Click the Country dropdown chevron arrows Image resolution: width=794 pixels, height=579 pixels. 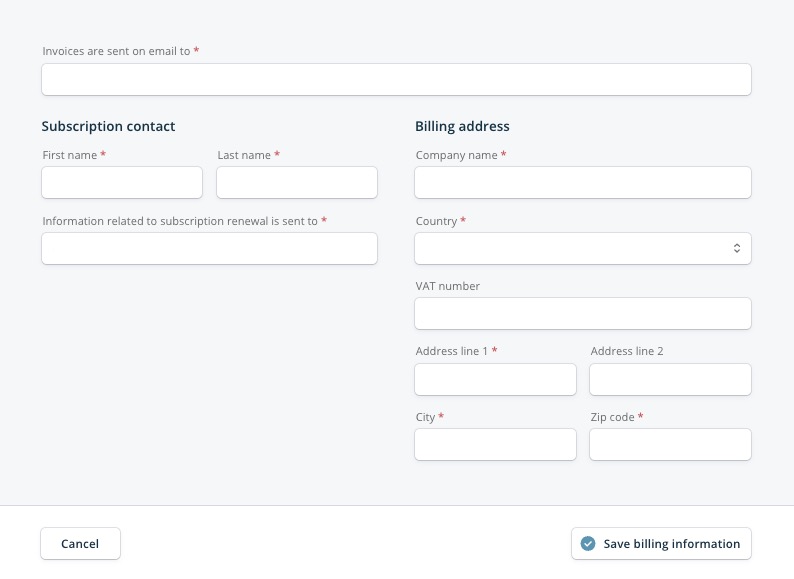coord(737,248)
